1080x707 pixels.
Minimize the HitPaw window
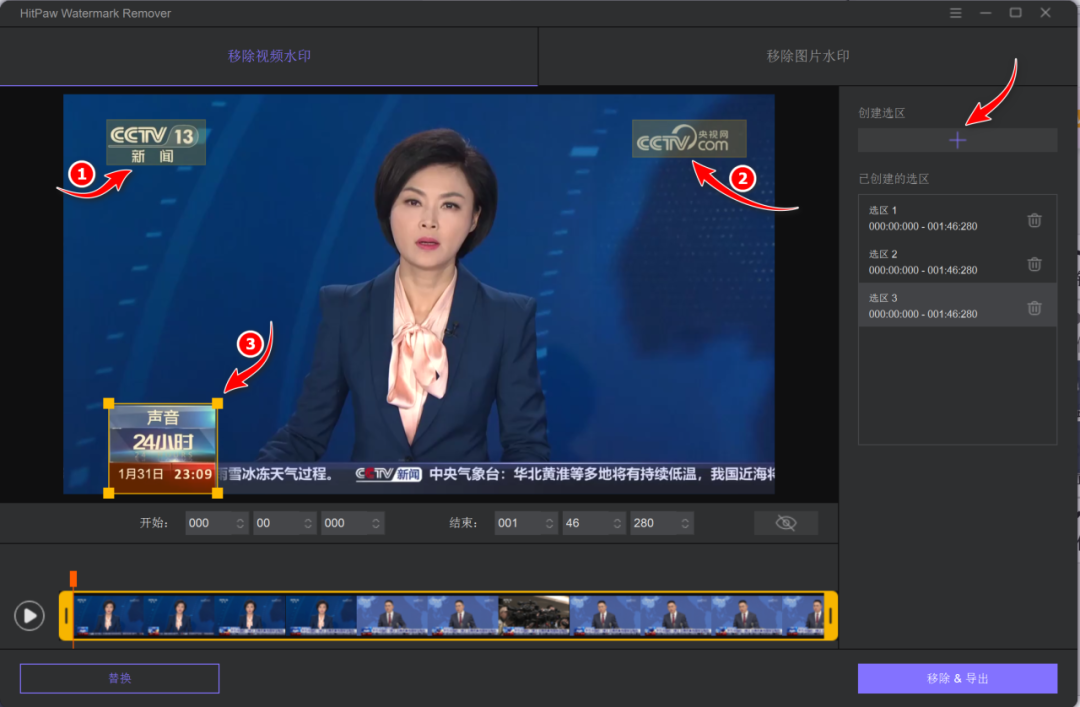click(986, 13)
